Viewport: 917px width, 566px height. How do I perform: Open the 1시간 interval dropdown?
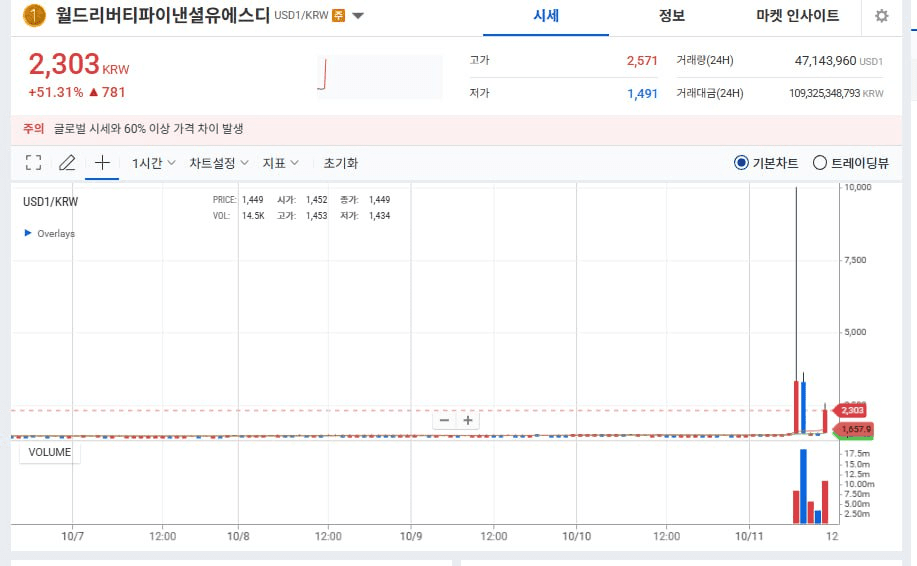[153, 163]
